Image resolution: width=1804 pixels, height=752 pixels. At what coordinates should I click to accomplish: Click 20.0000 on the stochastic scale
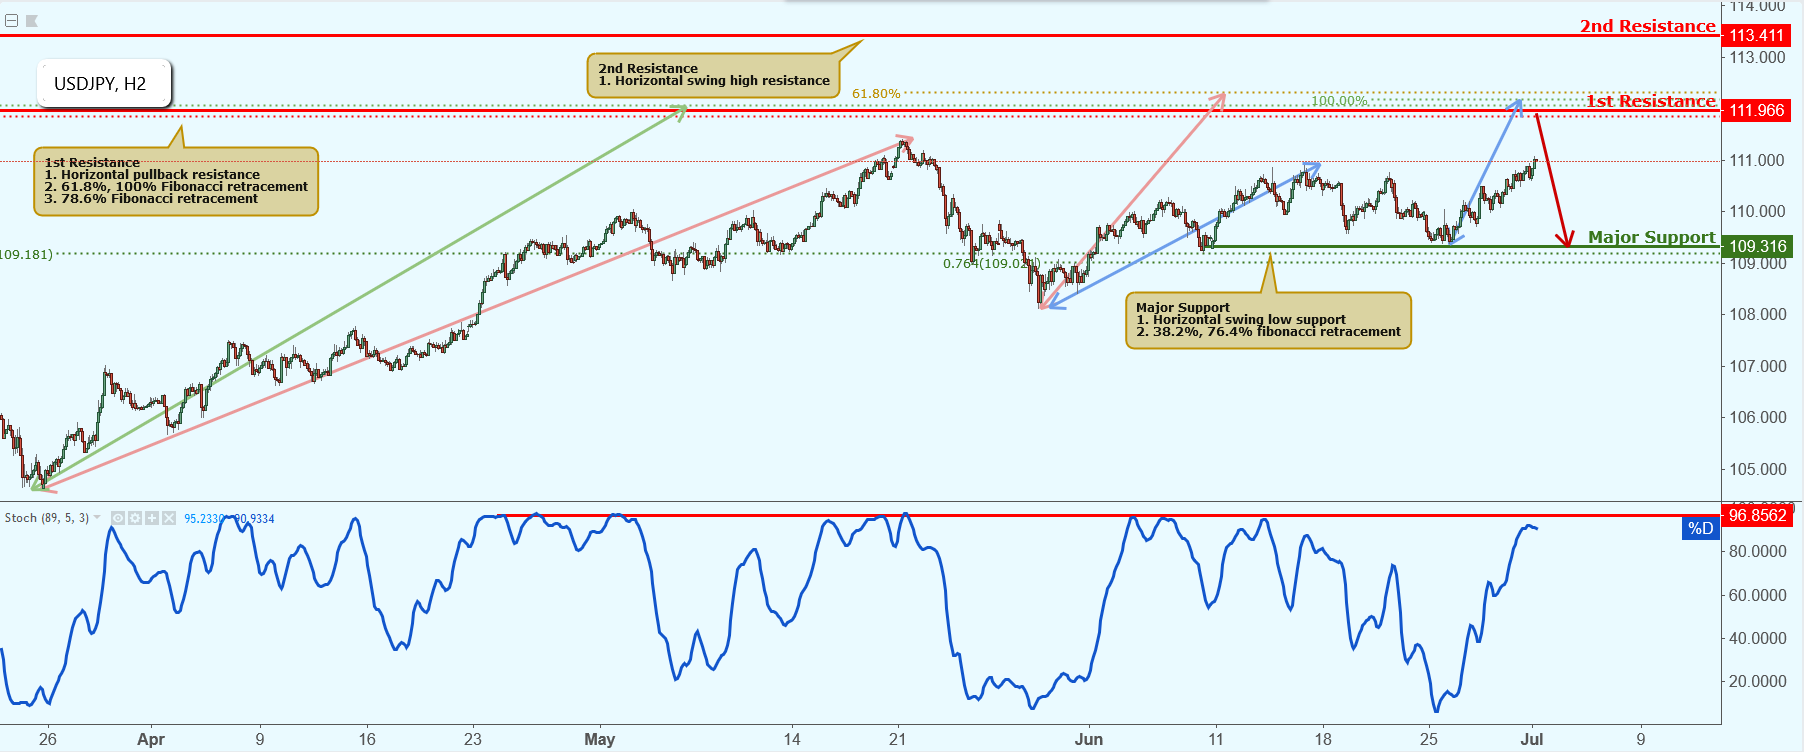(x=1758, y=681)
